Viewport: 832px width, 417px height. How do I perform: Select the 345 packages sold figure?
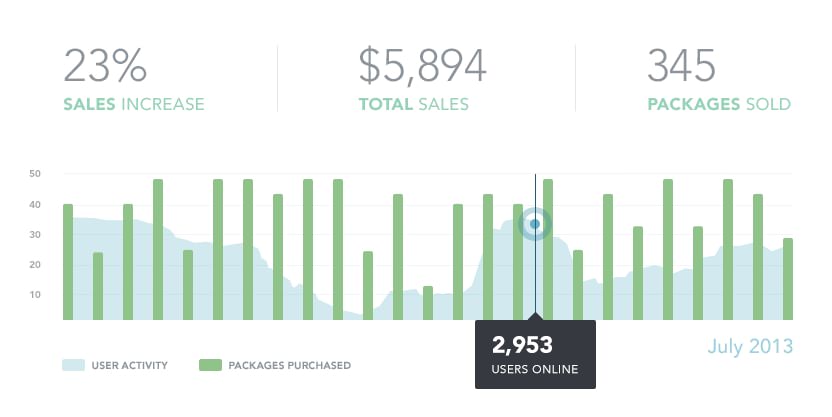[x=681, y=66]
